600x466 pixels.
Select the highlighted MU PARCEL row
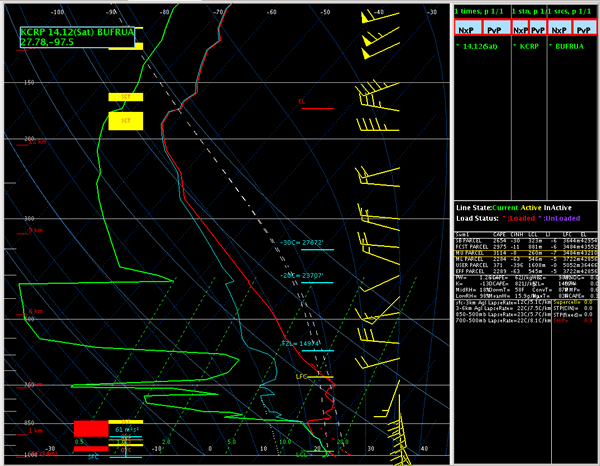526,253
